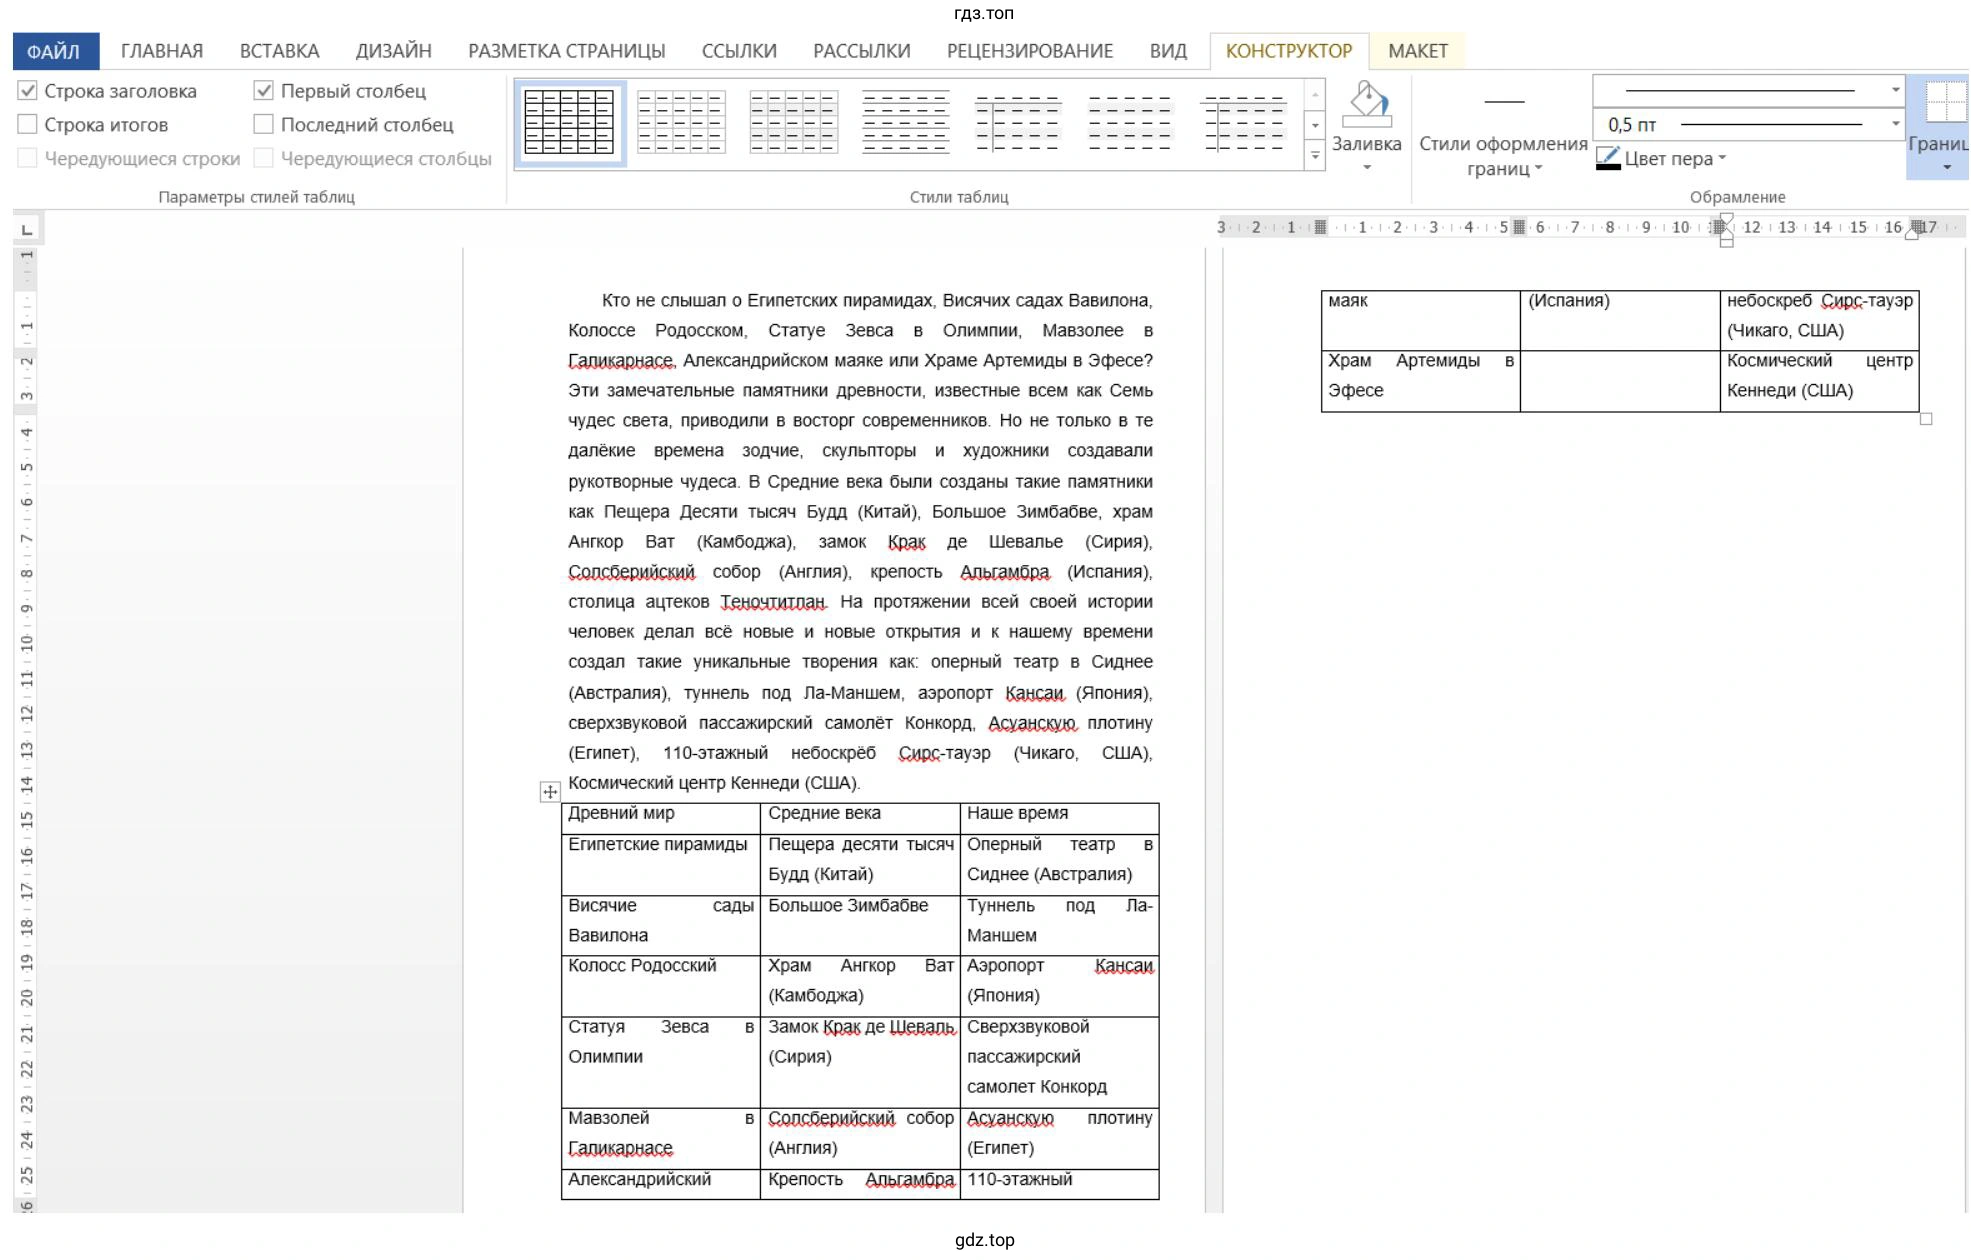Click the table move handle icon
1971x1260 pixels.
[x=550, y=792]
